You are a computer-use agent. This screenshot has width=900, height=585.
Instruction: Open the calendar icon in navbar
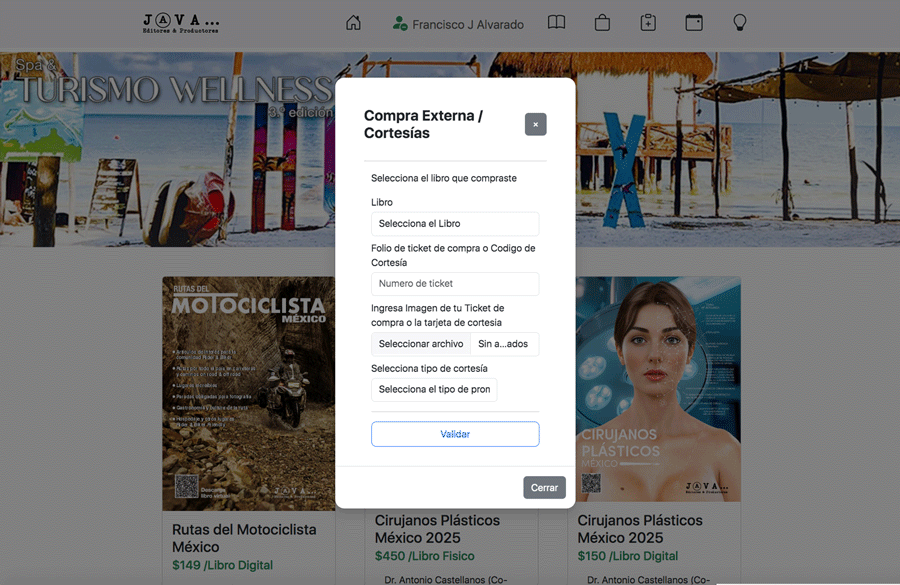694,23
